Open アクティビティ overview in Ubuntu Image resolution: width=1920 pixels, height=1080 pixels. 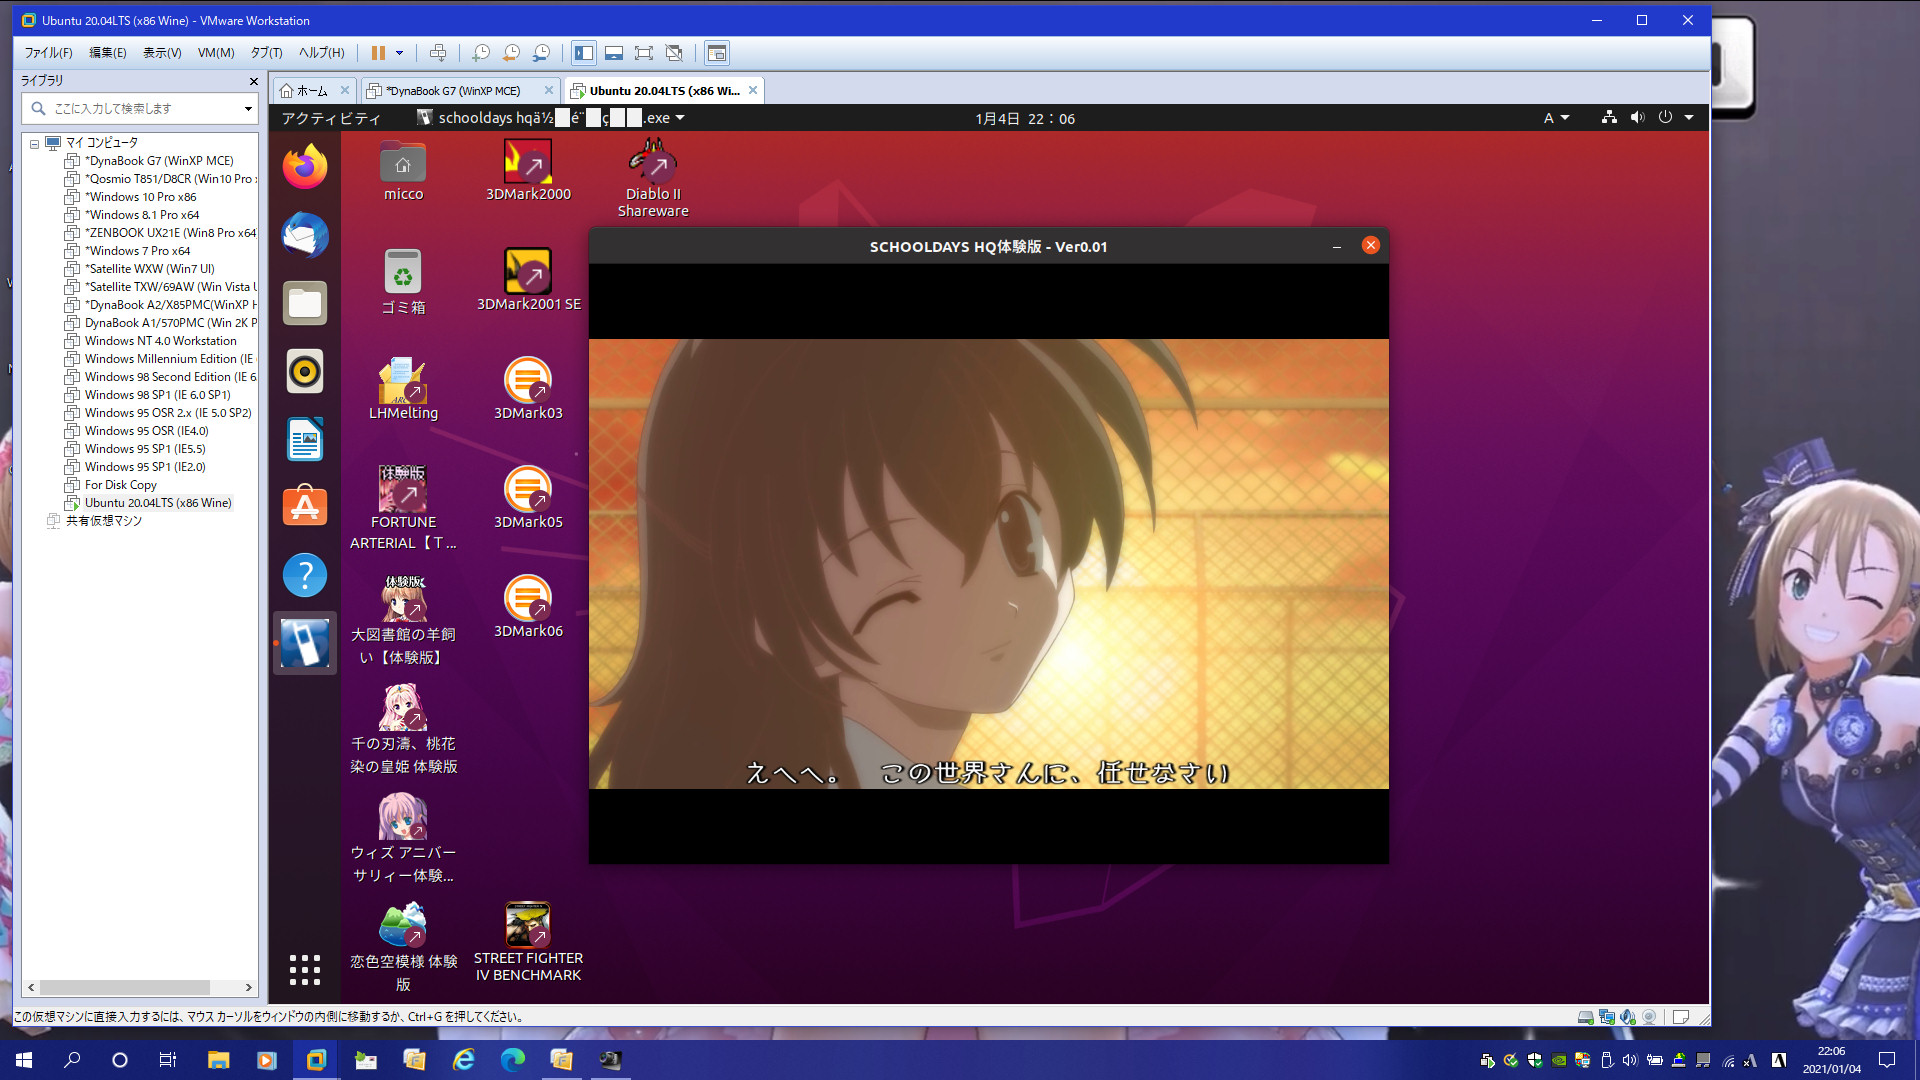[331, 118]
